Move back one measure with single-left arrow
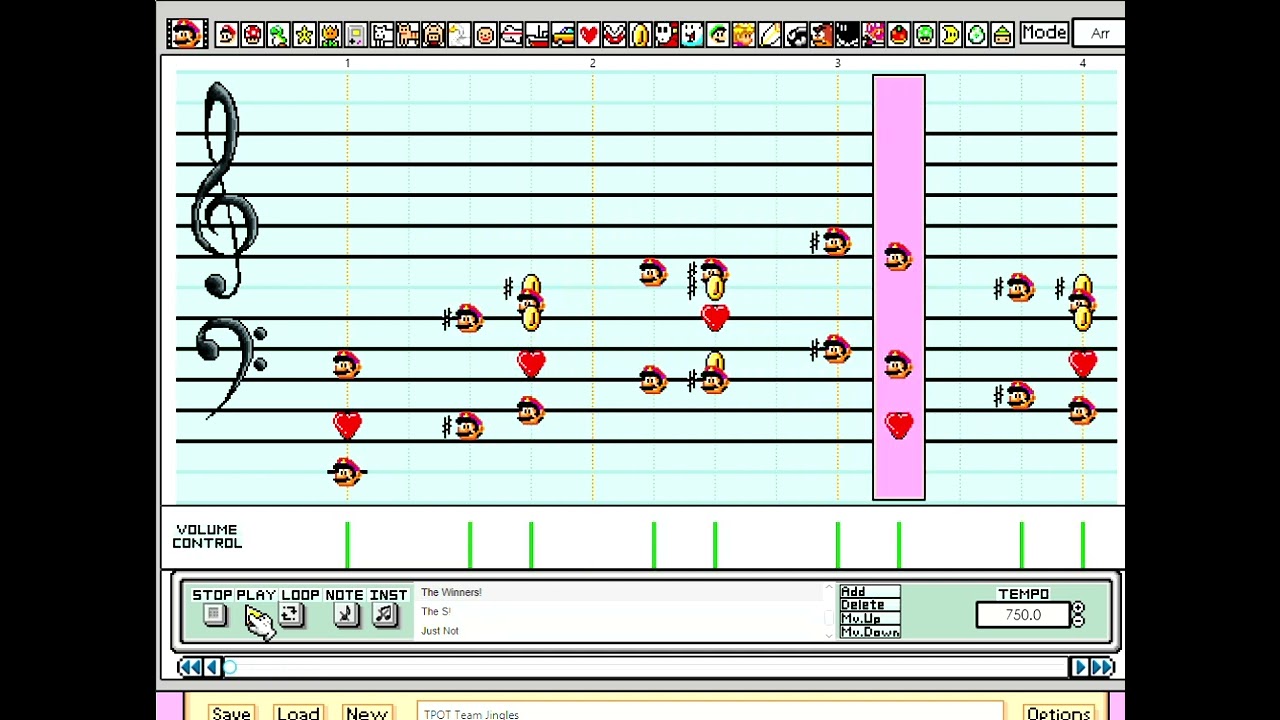1280x720 pixels. (212, 667)
